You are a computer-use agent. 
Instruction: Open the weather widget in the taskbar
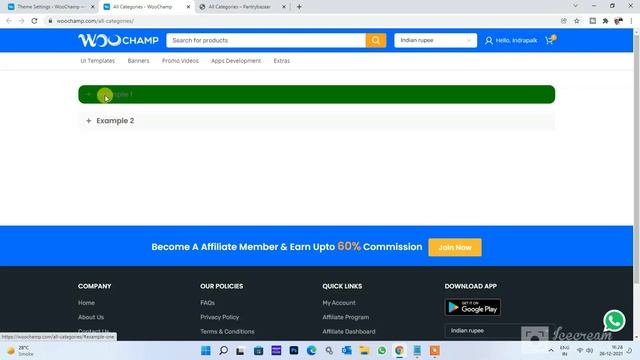[x=20, y=351]
